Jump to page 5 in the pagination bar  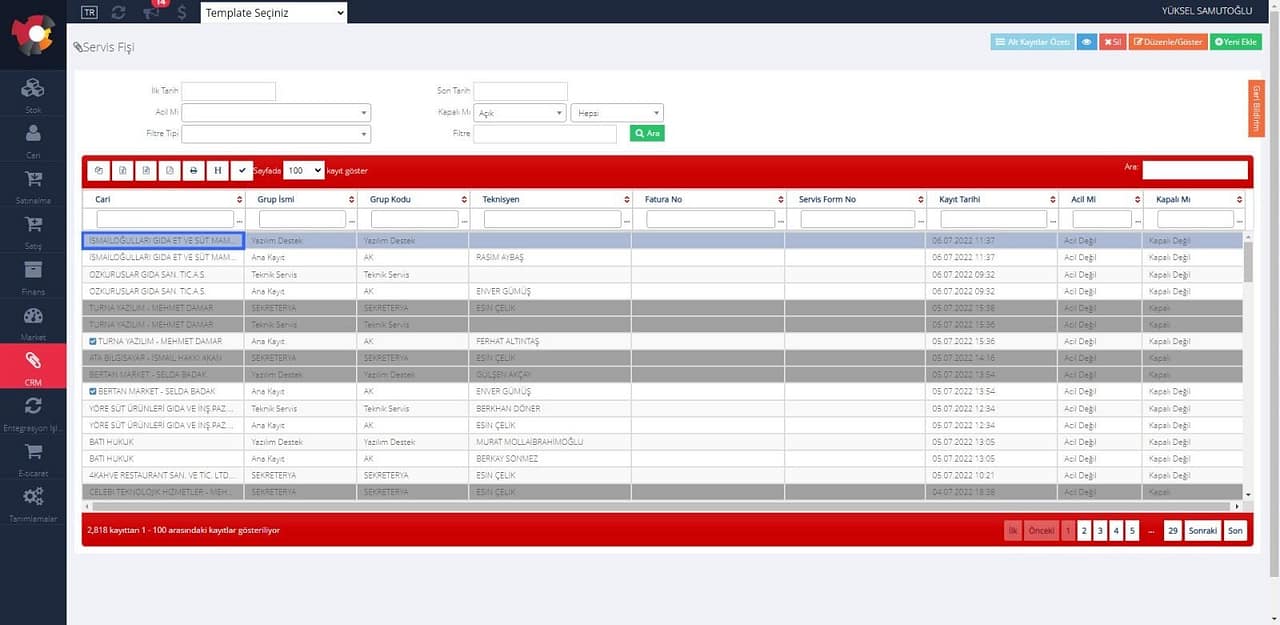pyautogui.click(x=1132, y=530)
